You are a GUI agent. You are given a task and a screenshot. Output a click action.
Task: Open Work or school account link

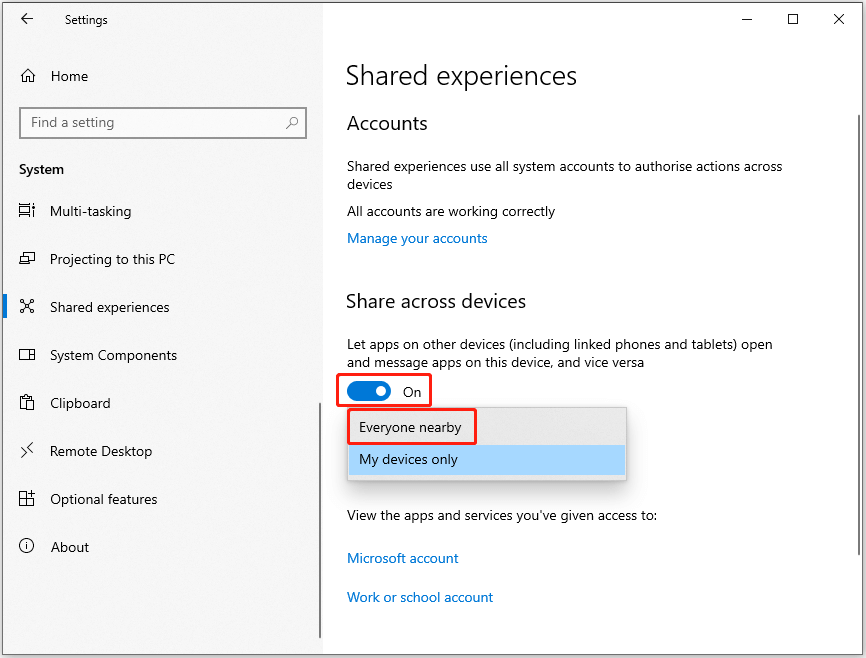[x=420, y=597]
